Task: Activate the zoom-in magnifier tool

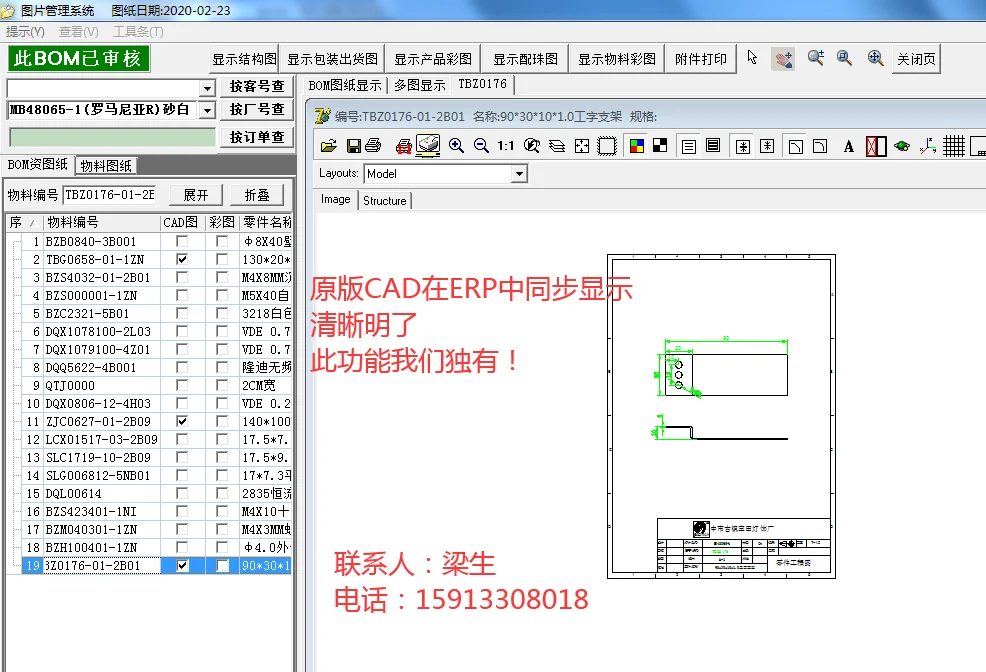Action: [456, 145]
